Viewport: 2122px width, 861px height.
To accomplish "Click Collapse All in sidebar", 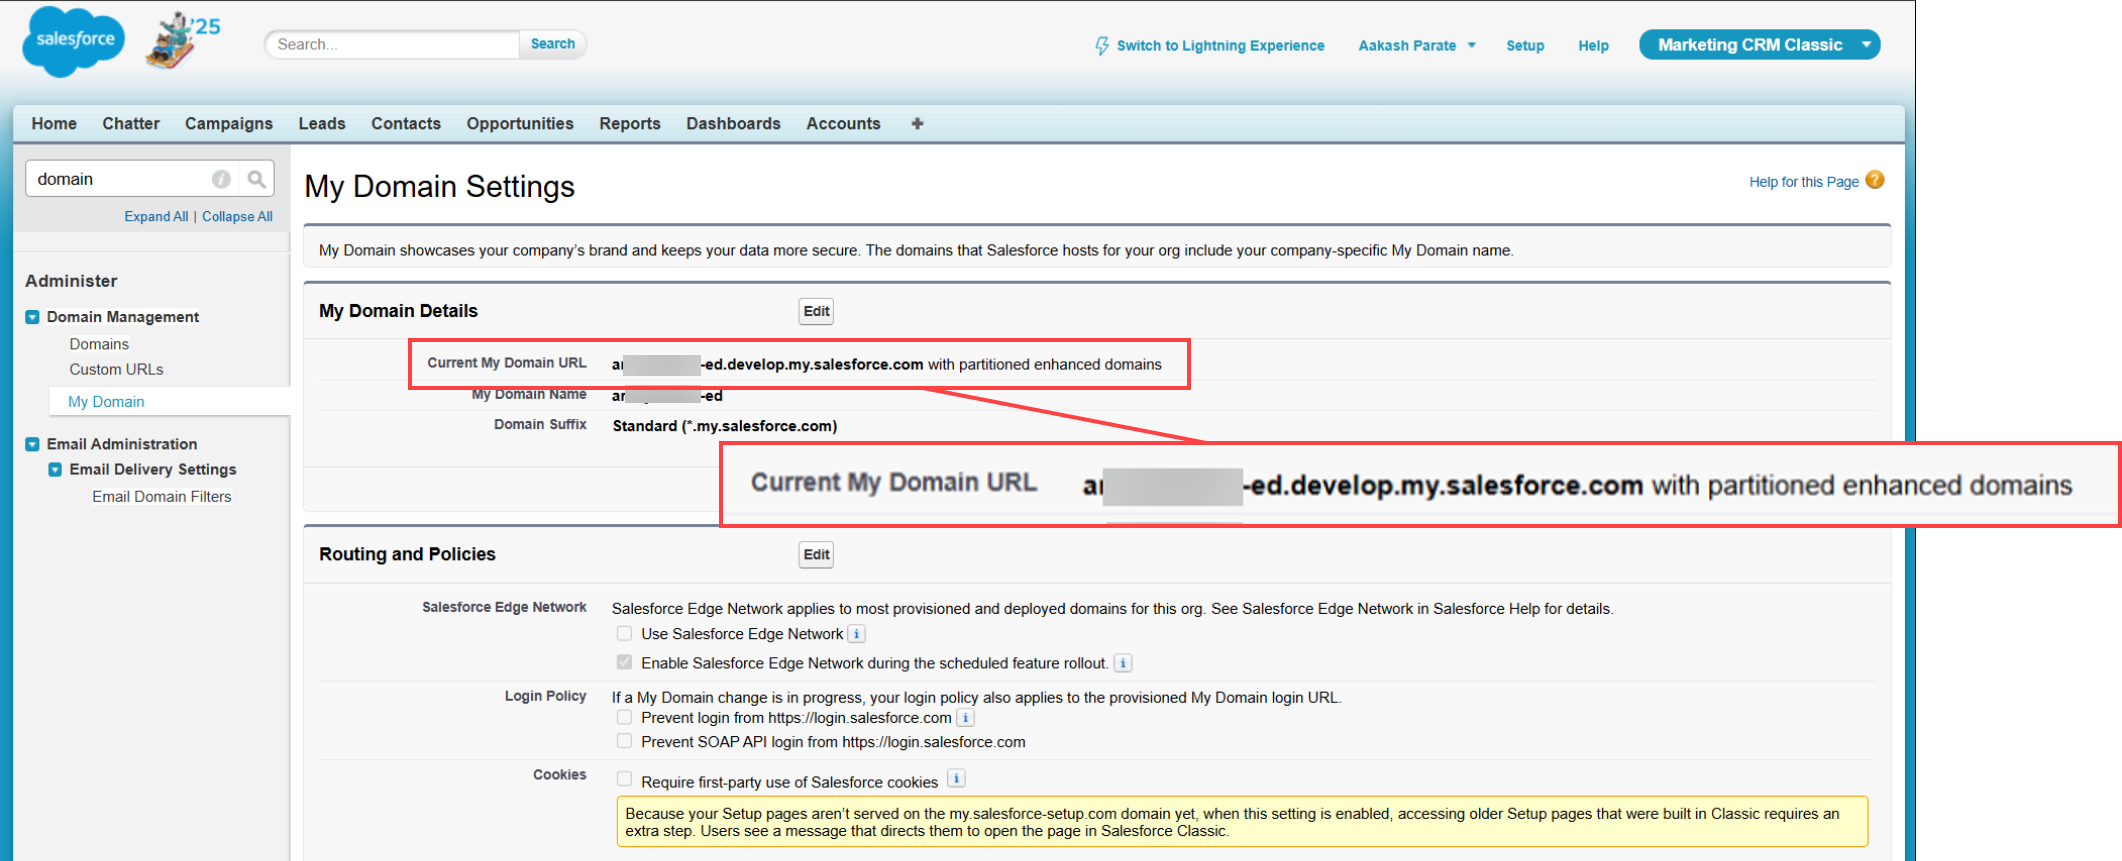I will 237,216.
